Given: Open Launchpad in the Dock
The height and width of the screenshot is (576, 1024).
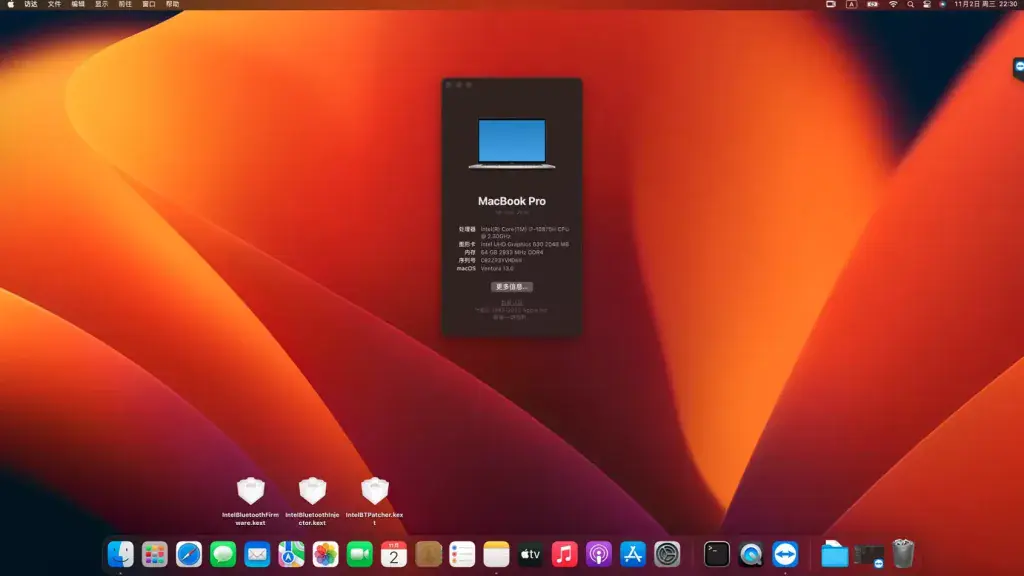Looking at the screenshot, I should tap(155, 554).
